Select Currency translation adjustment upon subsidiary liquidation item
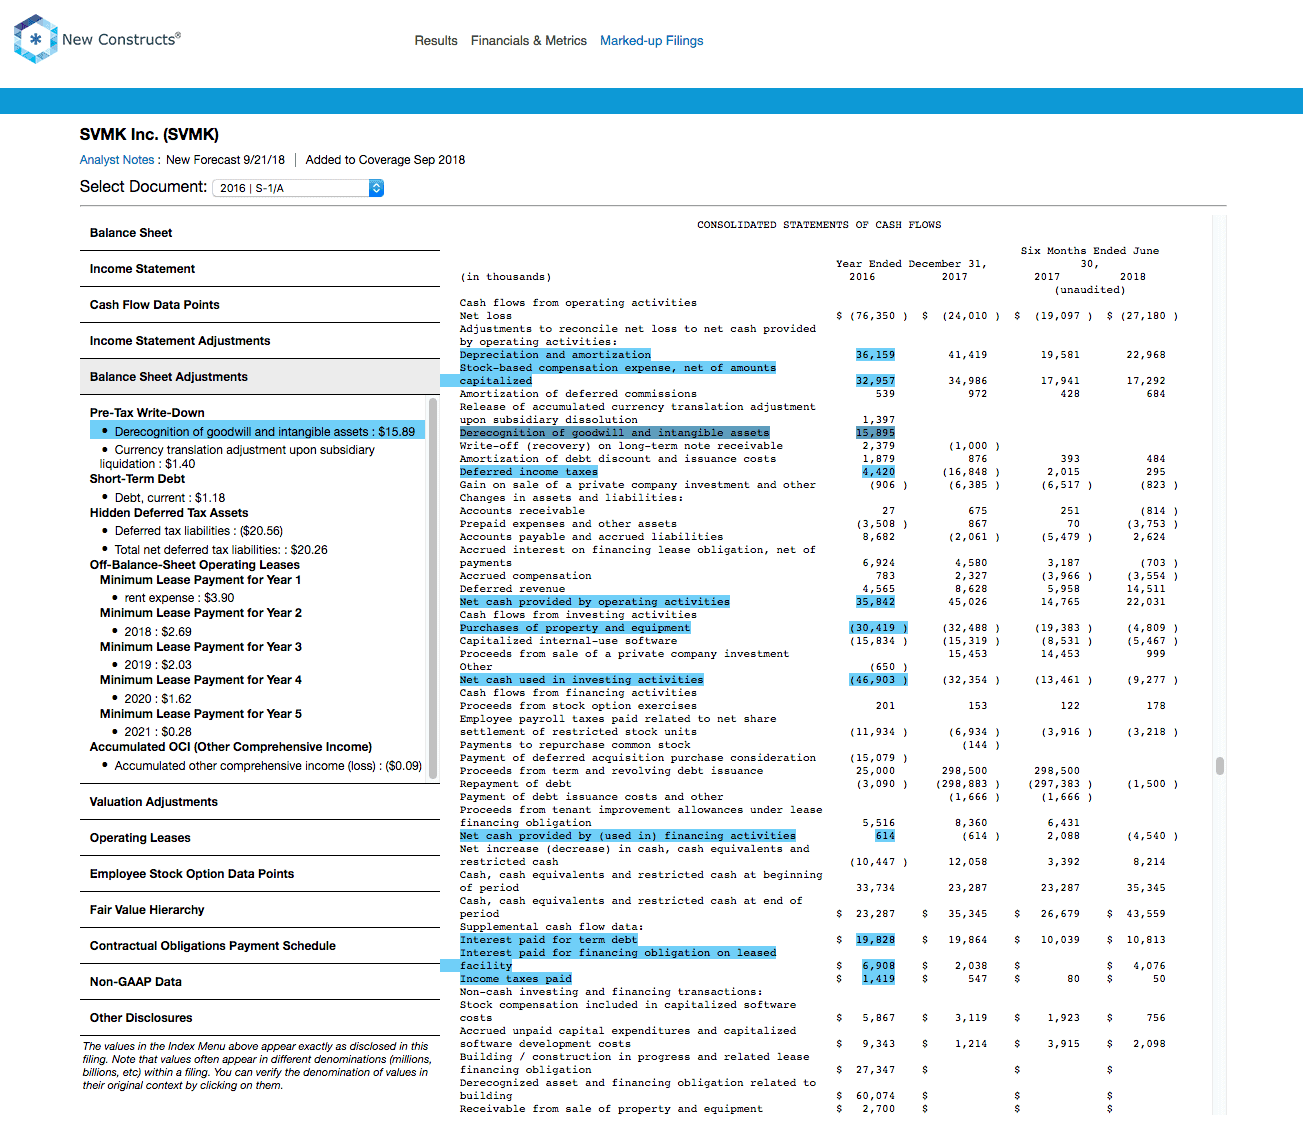This screenshot has width=1303, height=1136. coord(237,457)
